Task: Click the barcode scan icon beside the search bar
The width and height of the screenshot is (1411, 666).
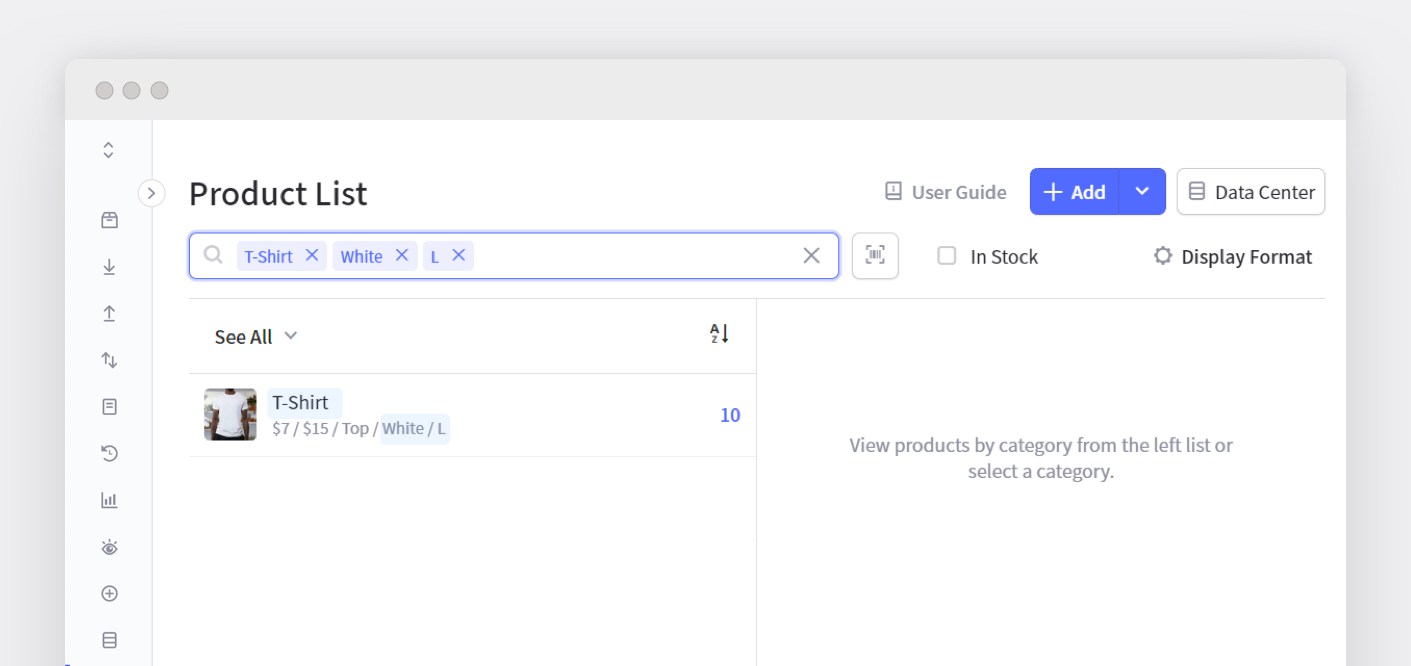Action: point(875,255)
